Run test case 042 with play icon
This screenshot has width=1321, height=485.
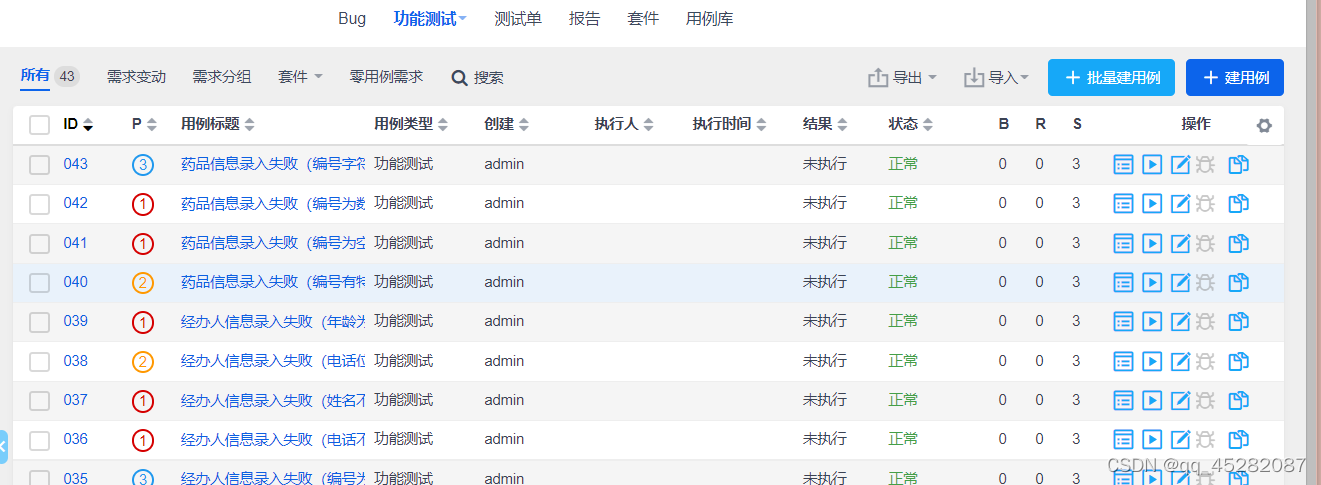(x=1152, y=204)
